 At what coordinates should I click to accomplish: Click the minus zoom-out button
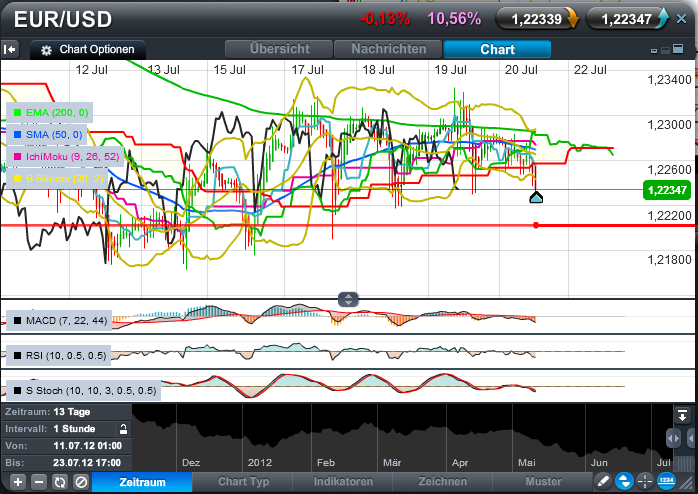[x=39, y=482]
